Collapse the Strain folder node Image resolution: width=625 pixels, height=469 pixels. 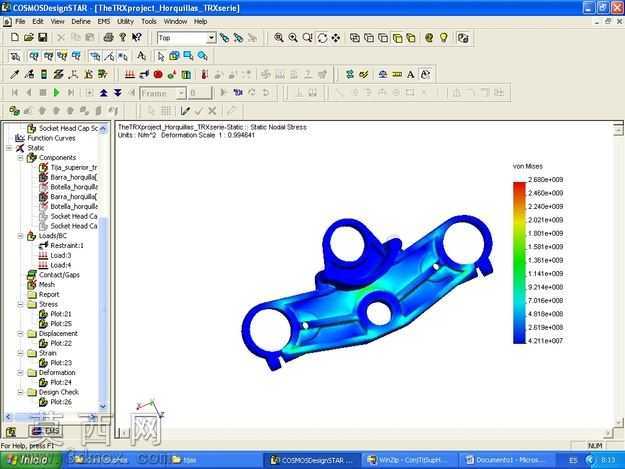[x=20, y=353]
